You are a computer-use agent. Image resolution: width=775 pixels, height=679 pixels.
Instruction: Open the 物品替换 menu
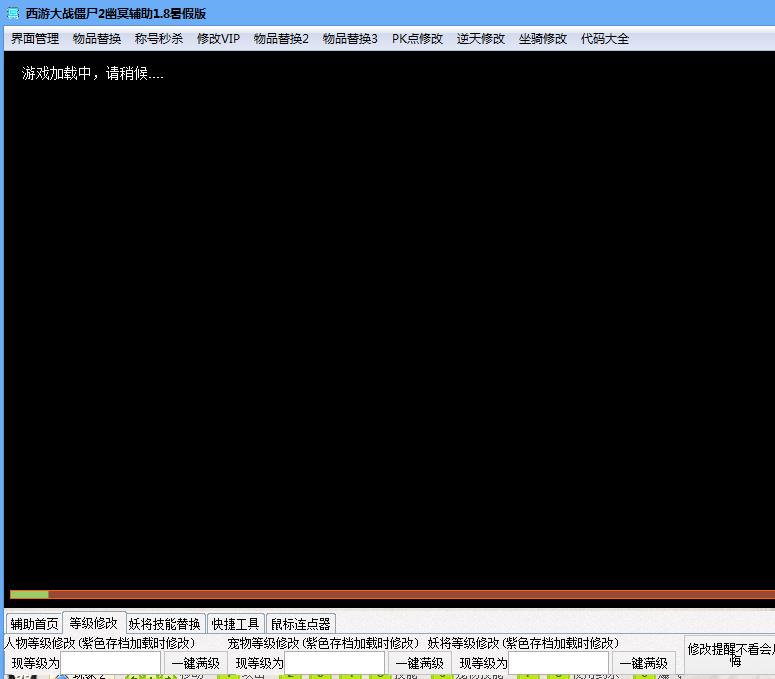[x=97, y=39]
